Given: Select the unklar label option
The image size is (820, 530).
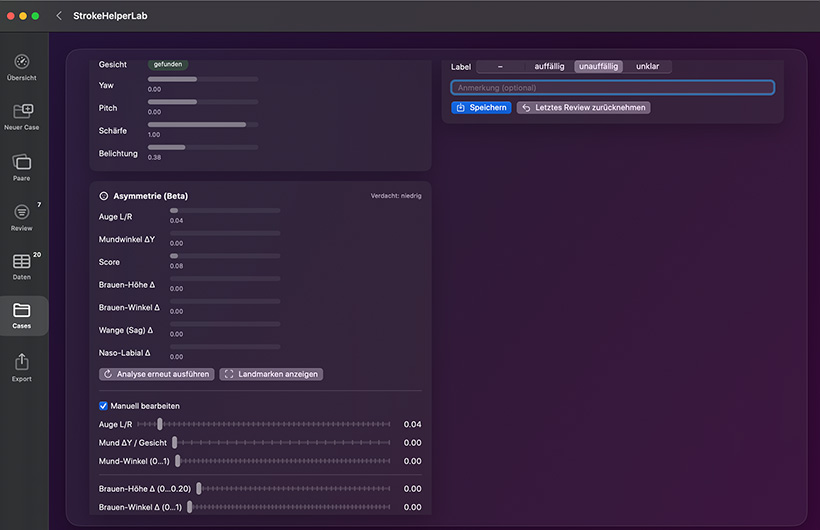Looking at the screenshot, I should [x=647, y=66].
